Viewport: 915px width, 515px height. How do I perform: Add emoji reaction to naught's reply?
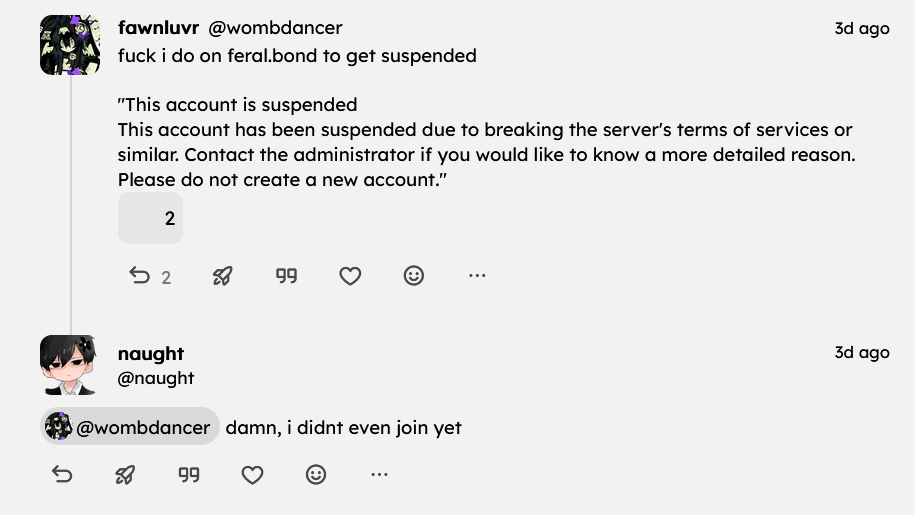tap(316, 475)
